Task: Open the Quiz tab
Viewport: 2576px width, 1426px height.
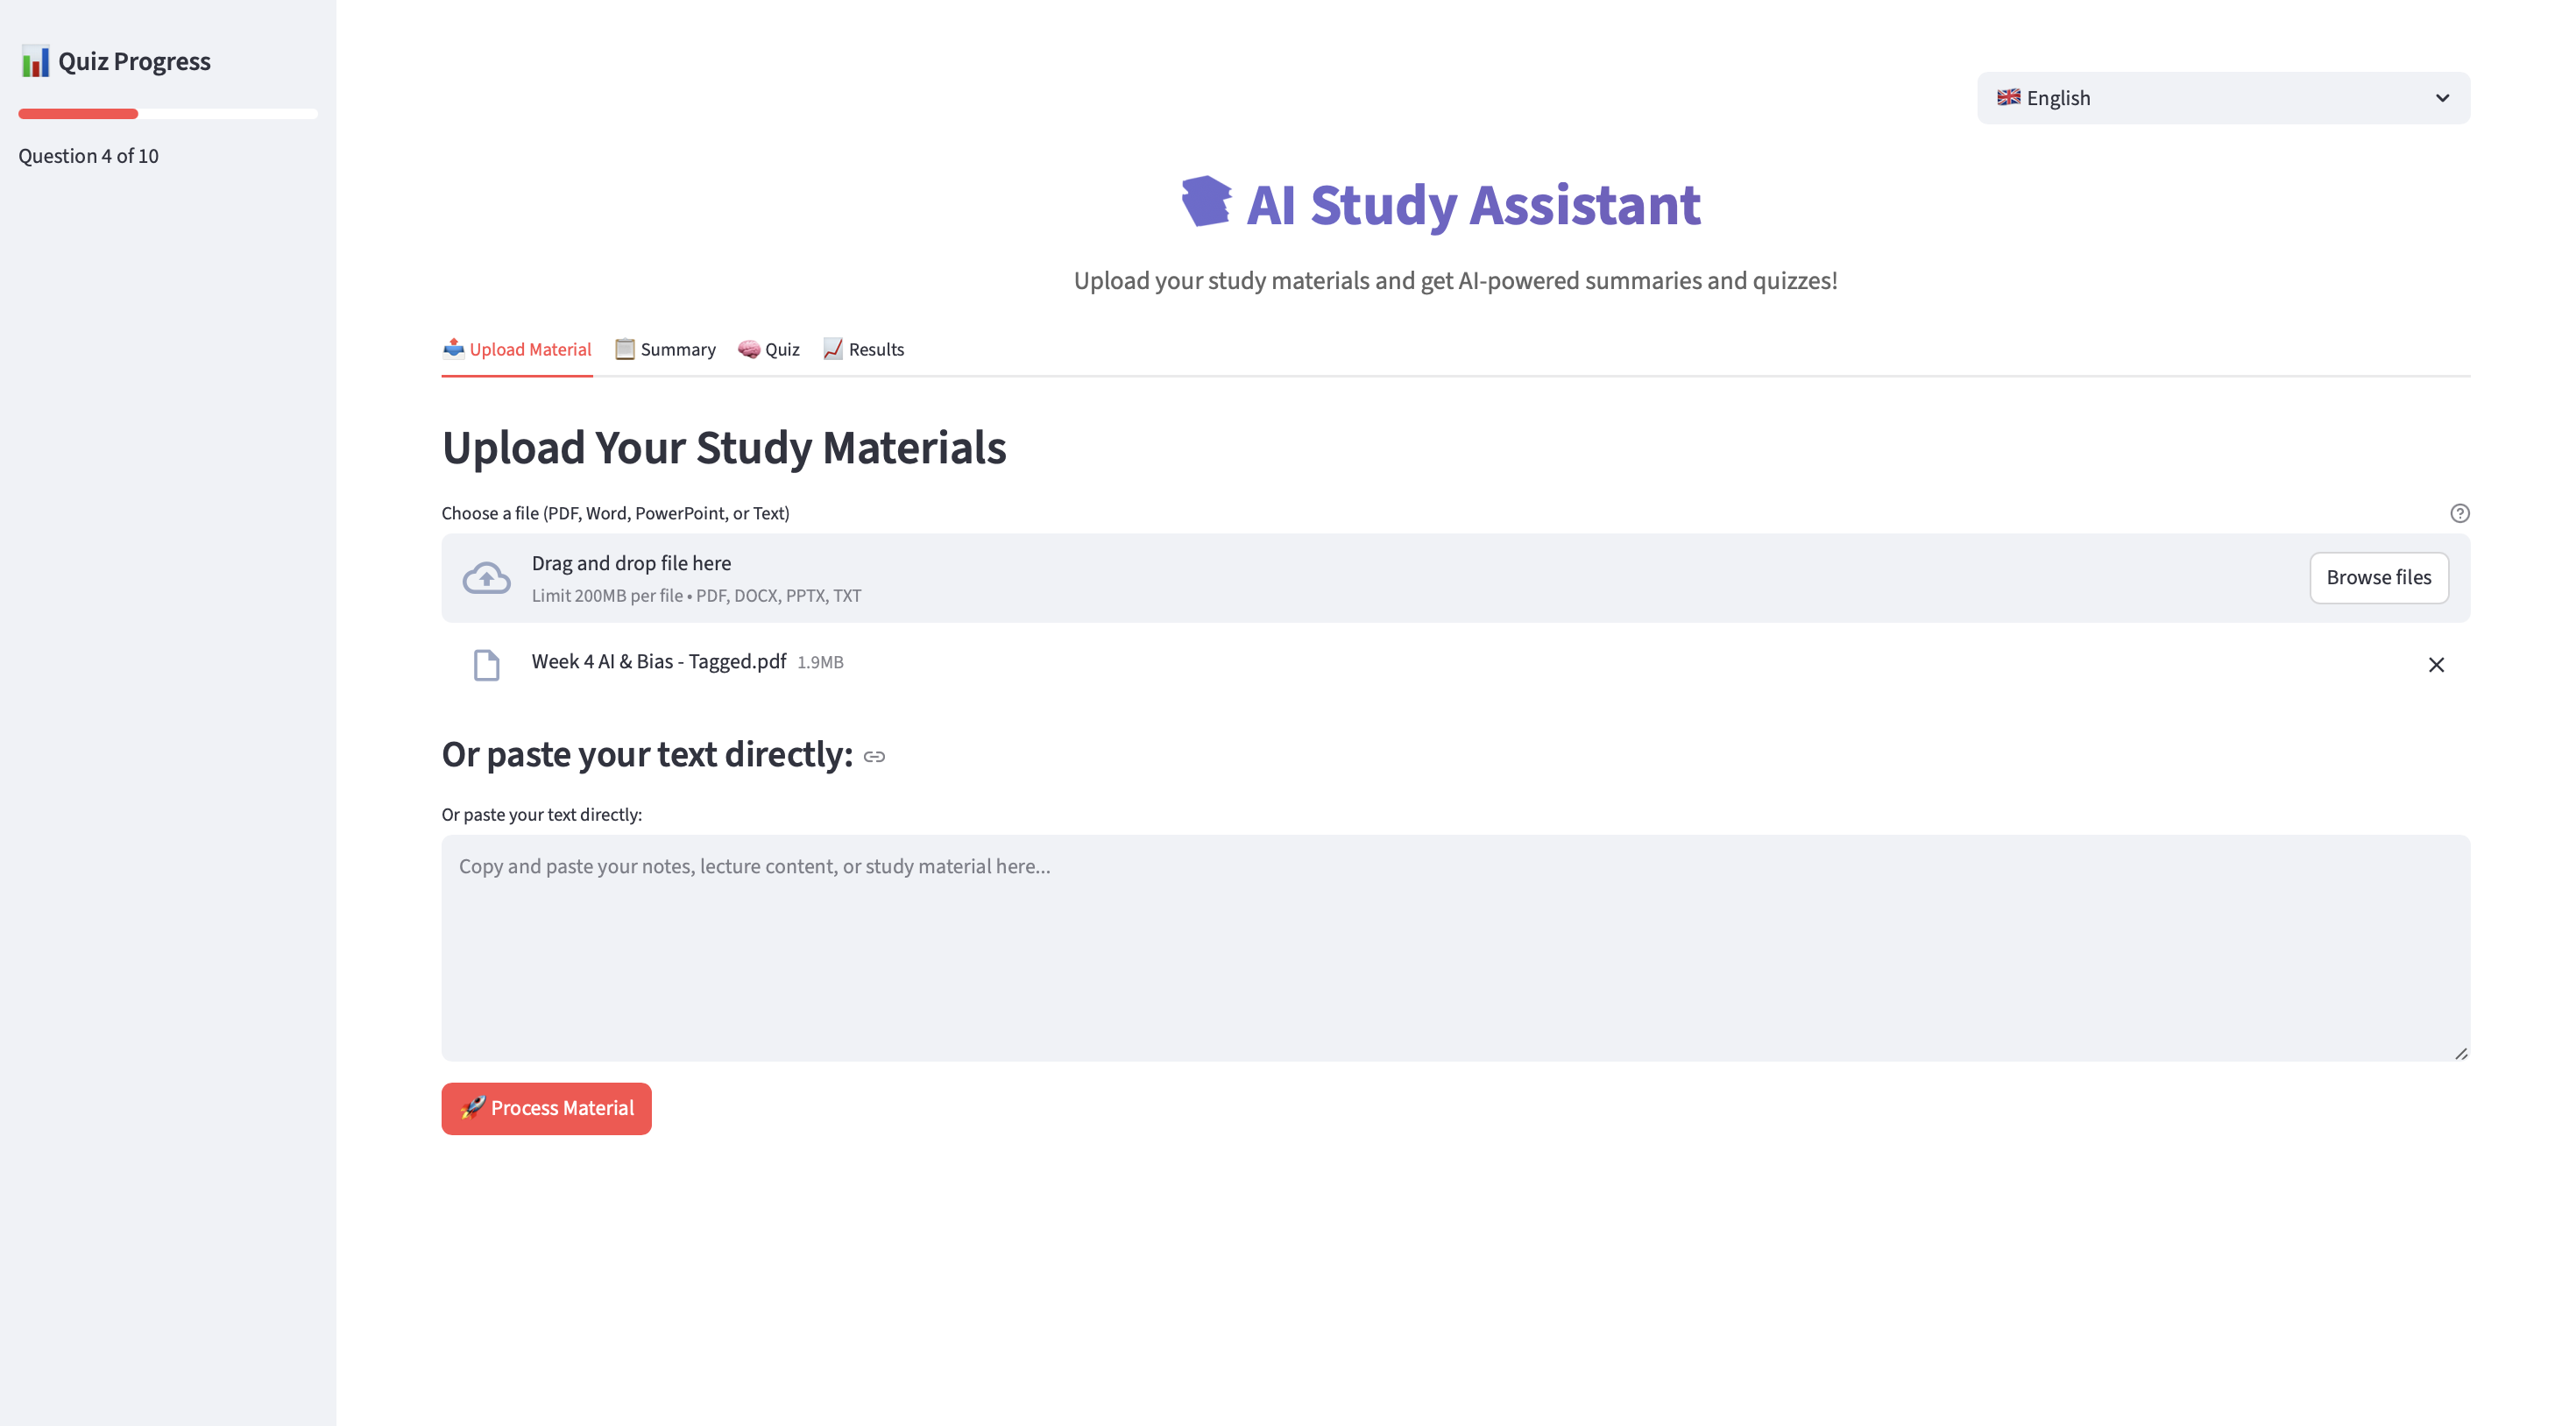Action: (769, 349)
